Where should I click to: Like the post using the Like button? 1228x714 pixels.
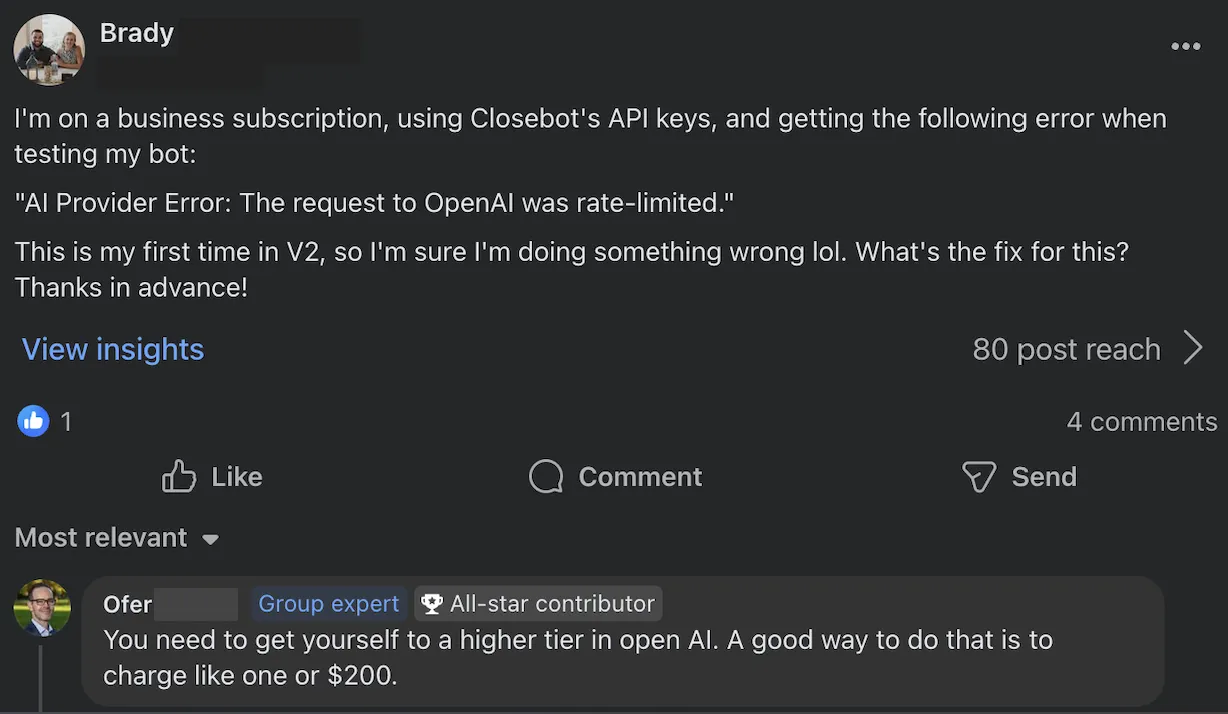coord(212,477)
